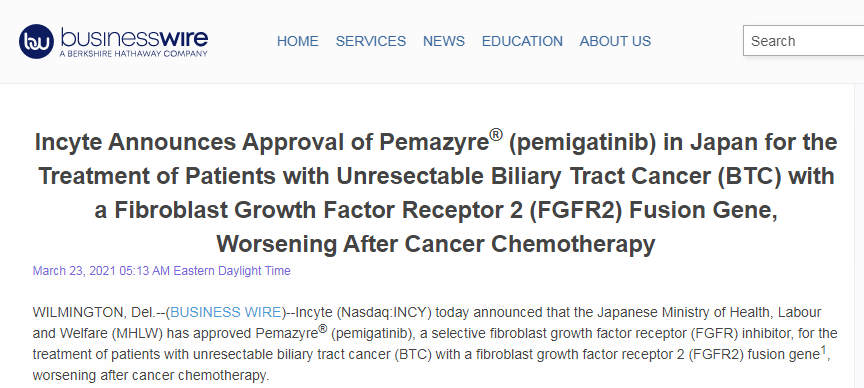This screenshot has width=864, height=388.
Task: Open the SERVICES menu
Action: 371,41
